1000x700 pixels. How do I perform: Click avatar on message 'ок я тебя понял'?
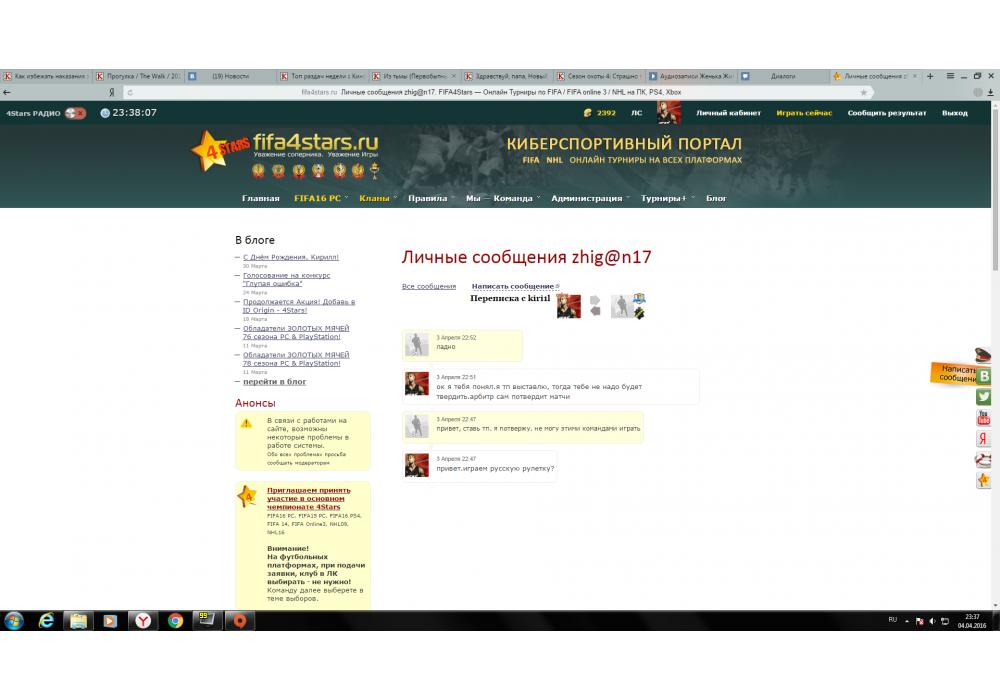pos(416,384)
